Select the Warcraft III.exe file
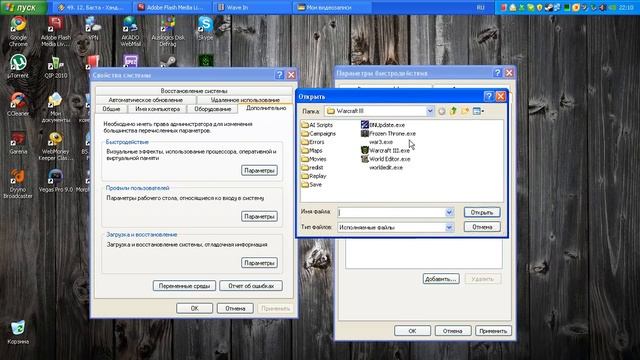 coord(385,151)
